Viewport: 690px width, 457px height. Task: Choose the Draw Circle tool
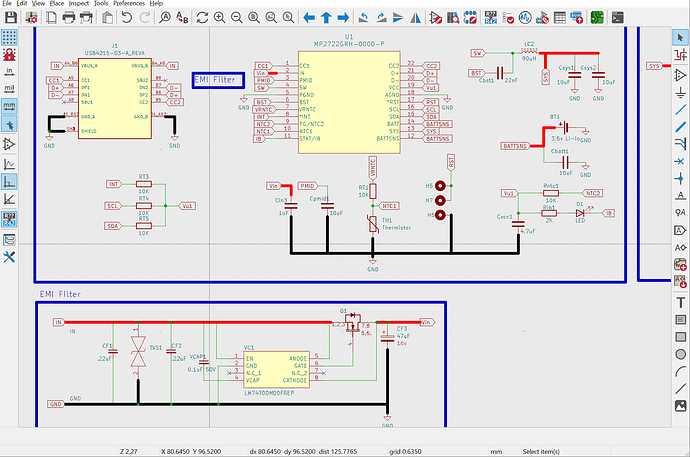(681, 354)
